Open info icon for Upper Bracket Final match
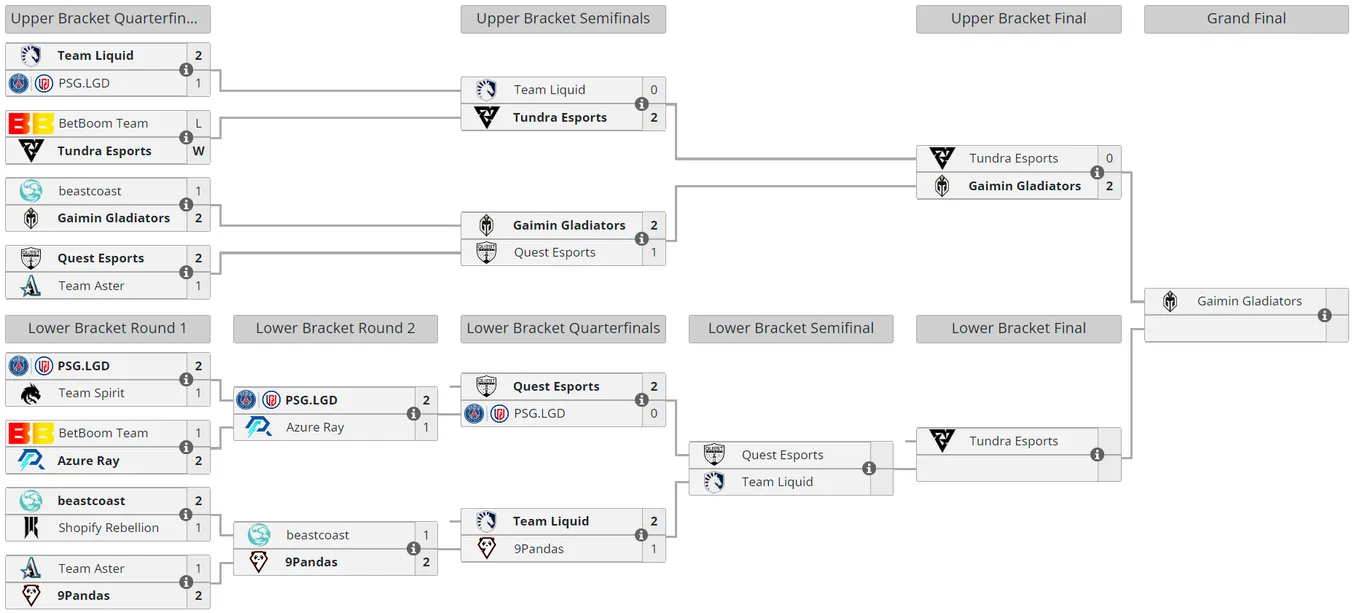 (1097, 172)
